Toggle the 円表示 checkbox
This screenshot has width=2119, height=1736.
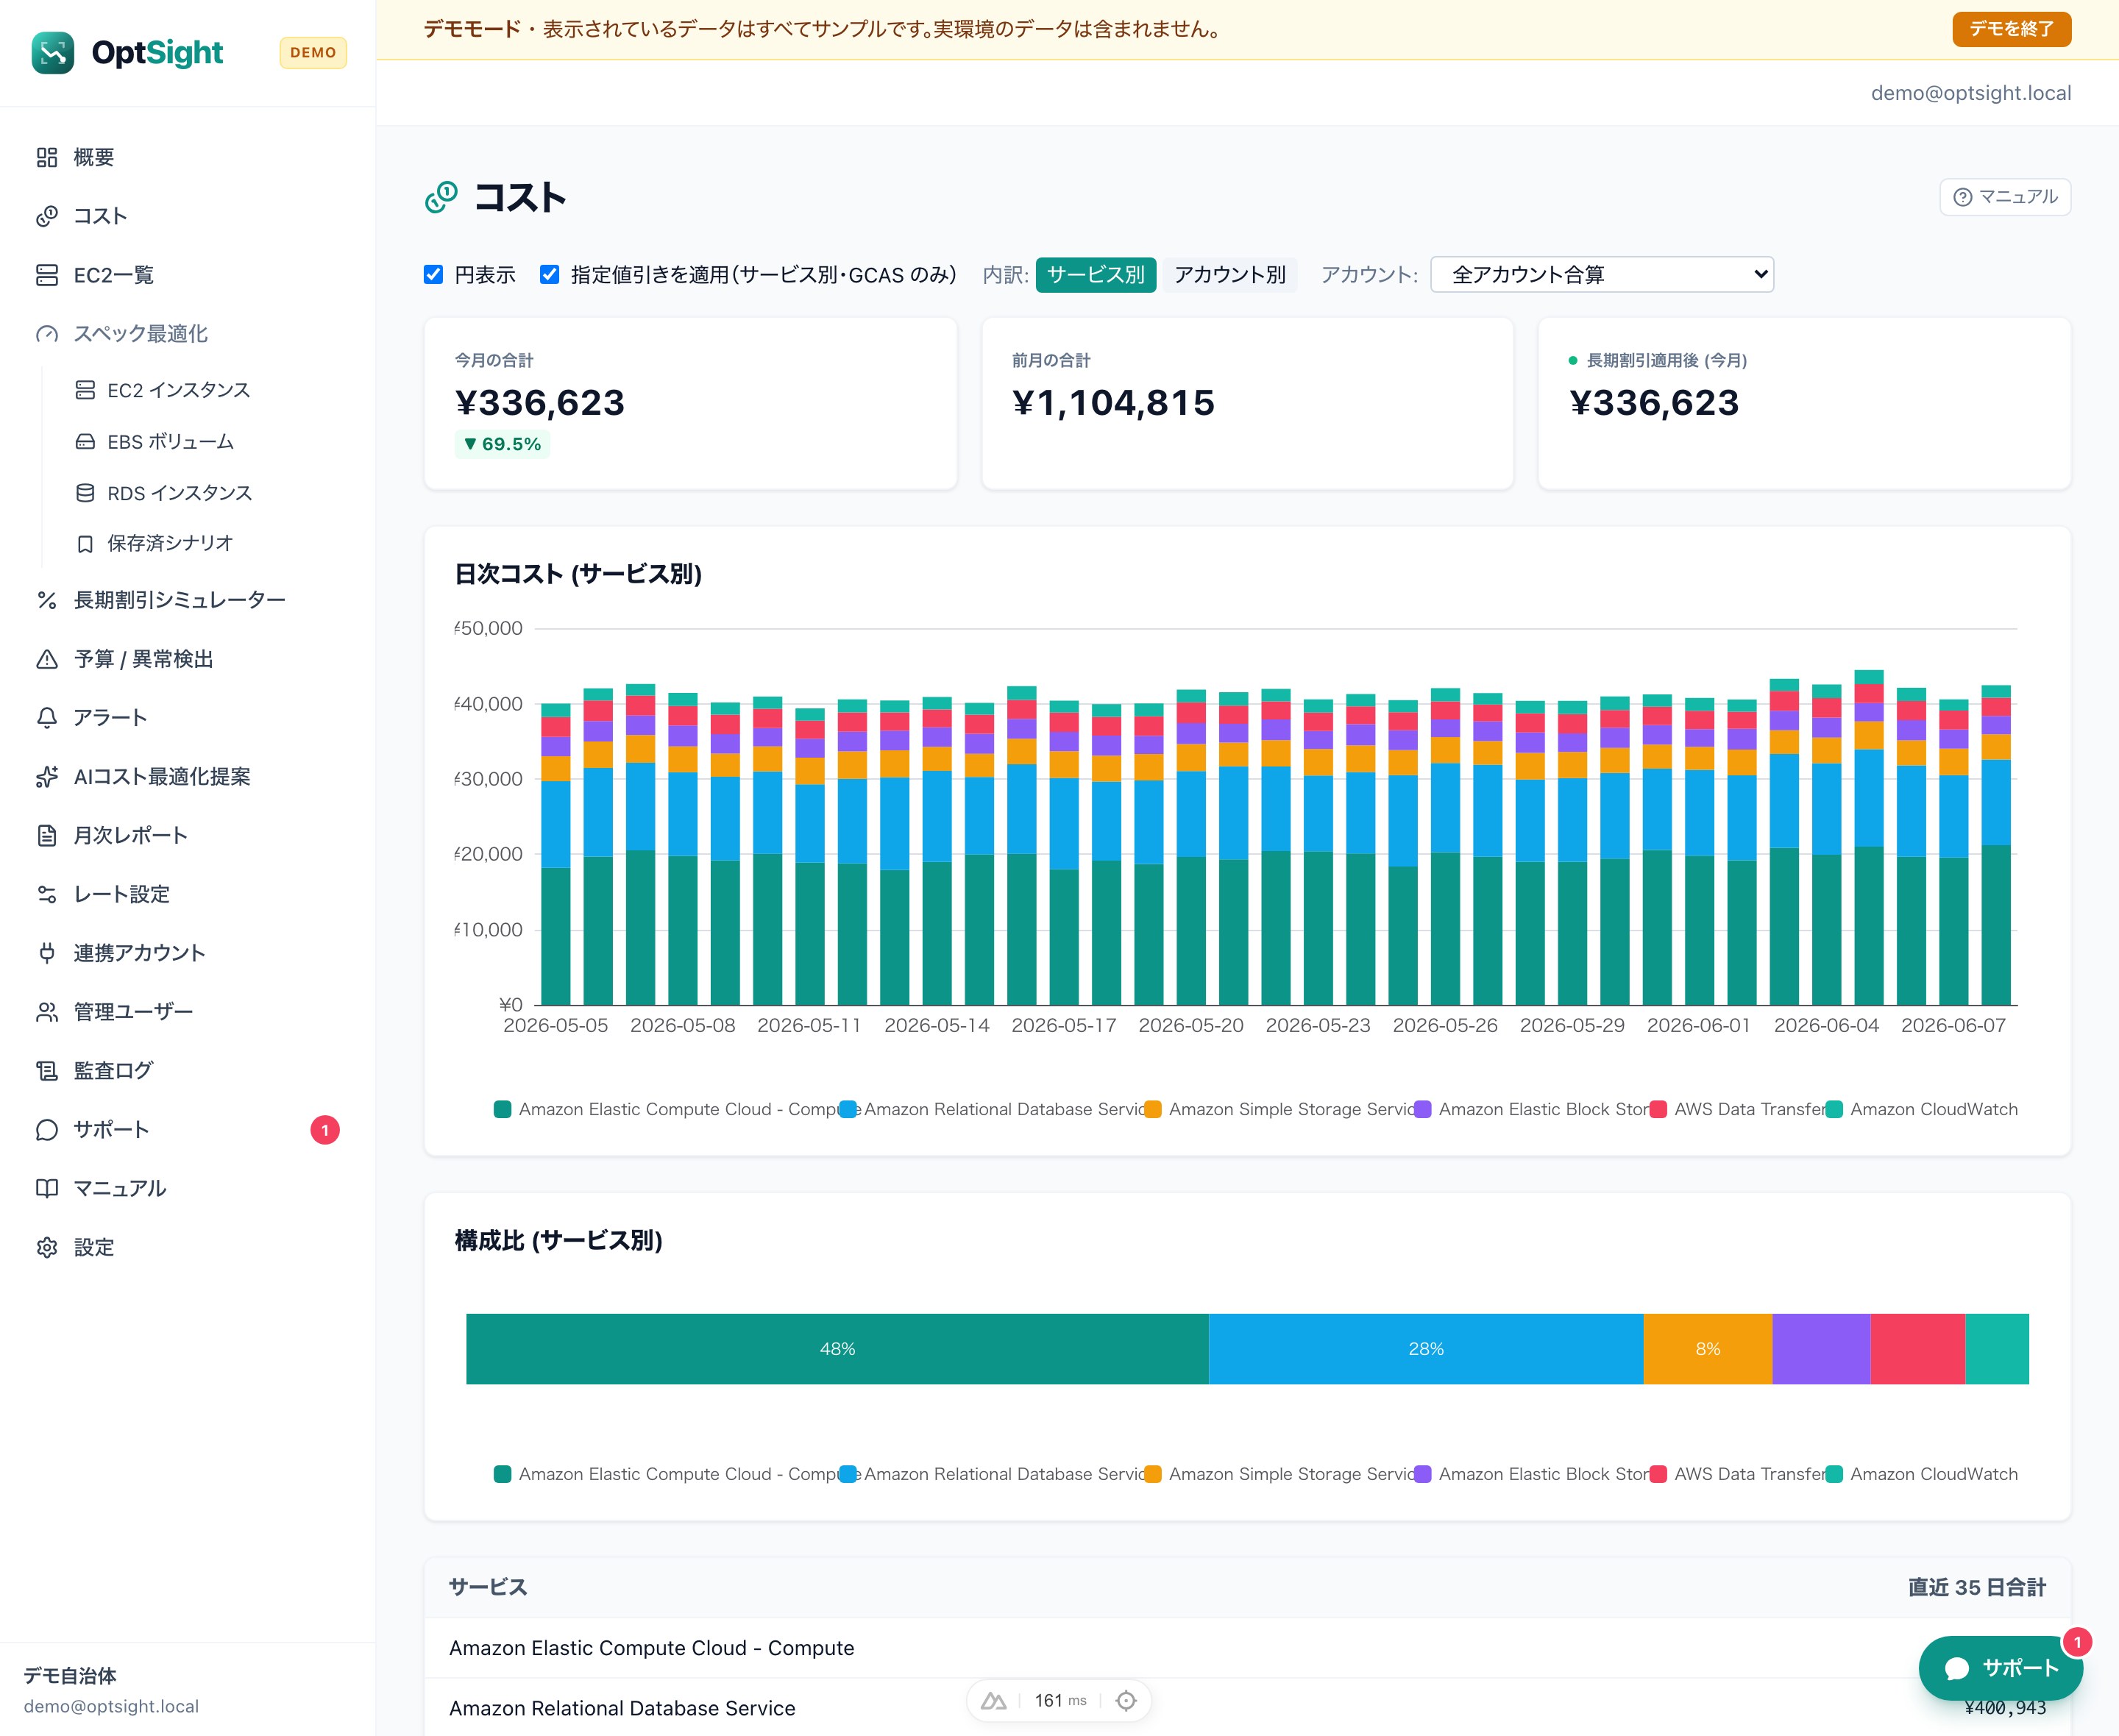point(433,274)
